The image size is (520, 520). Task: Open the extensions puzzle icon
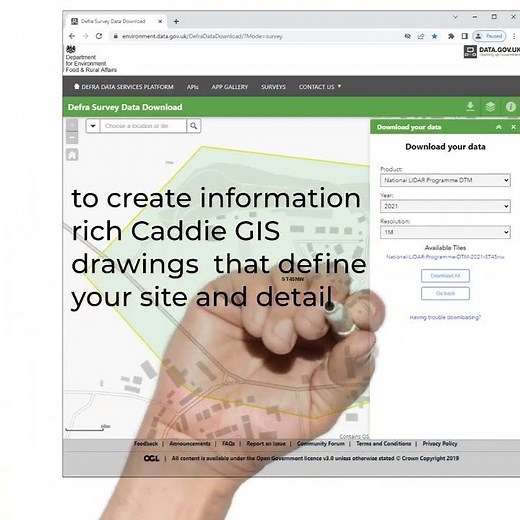pos(451,36)
